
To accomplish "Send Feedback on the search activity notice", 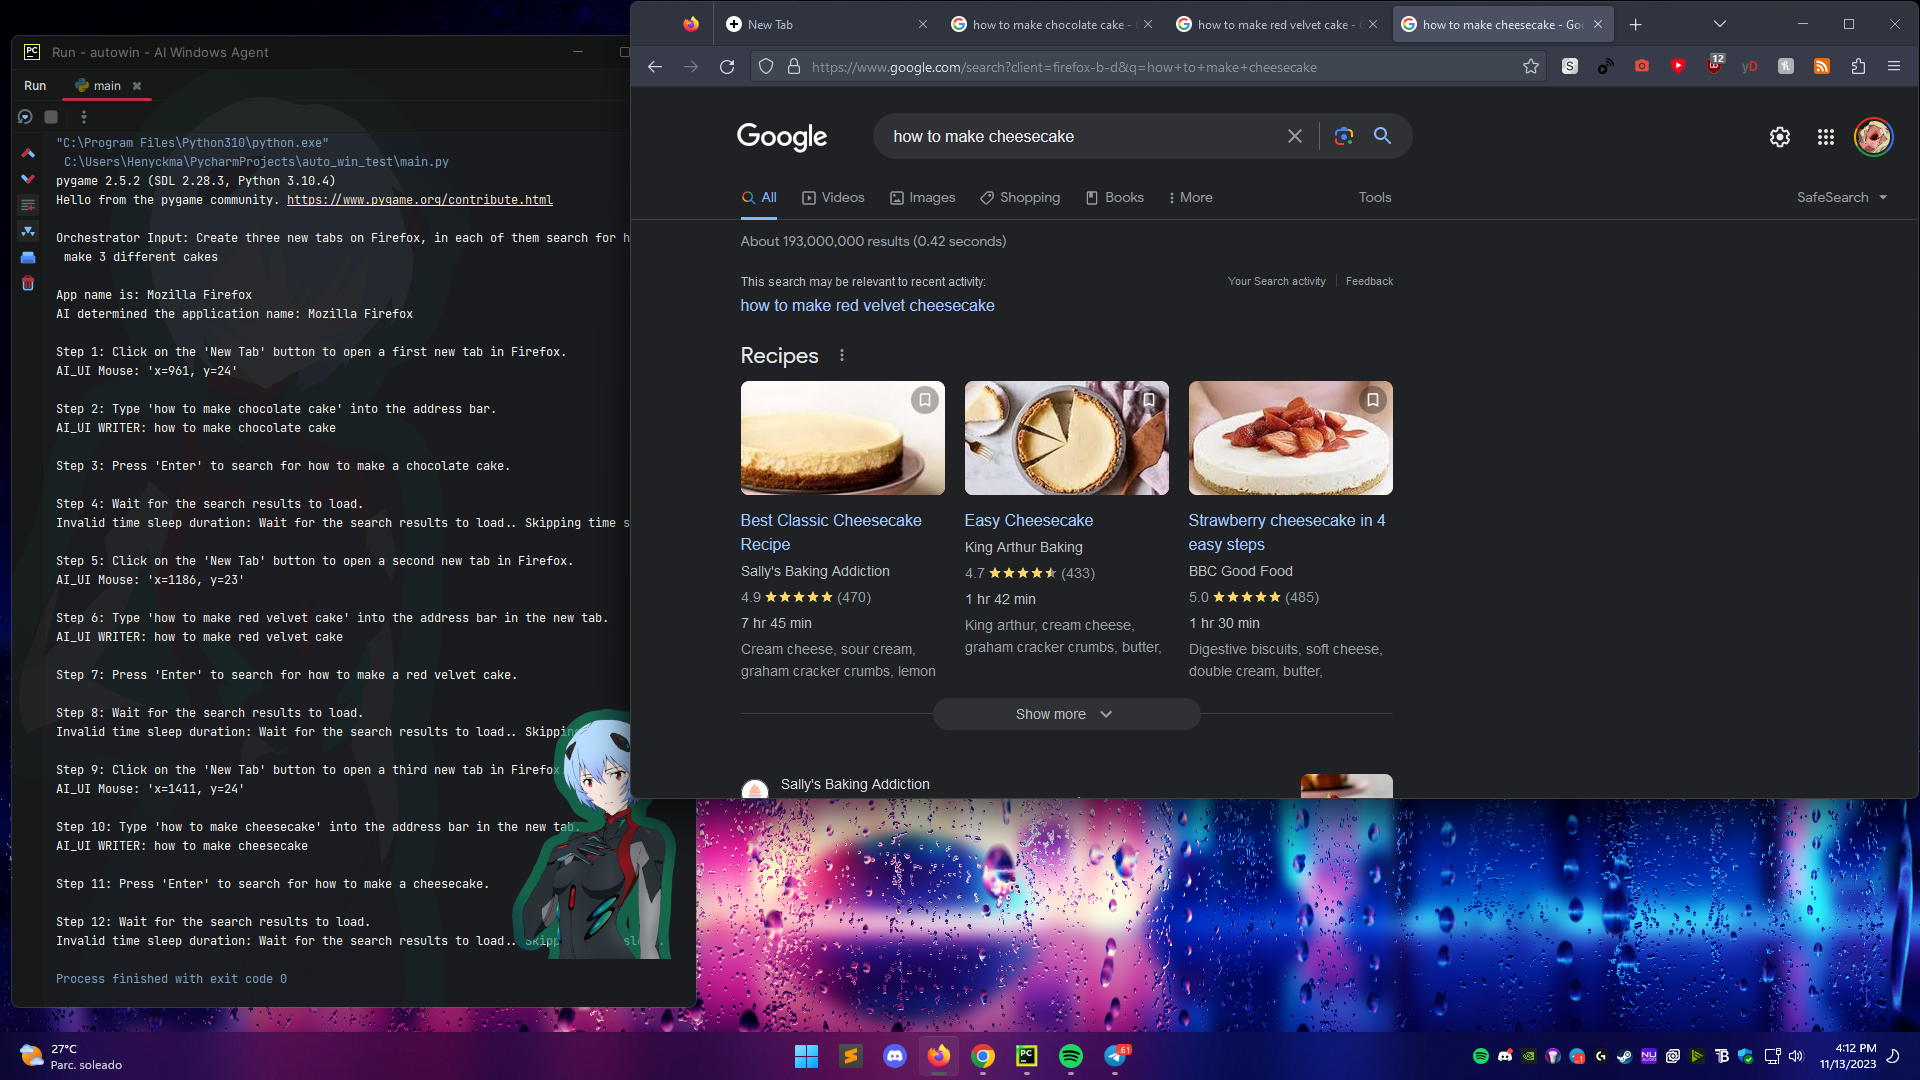I will 1368,281.
